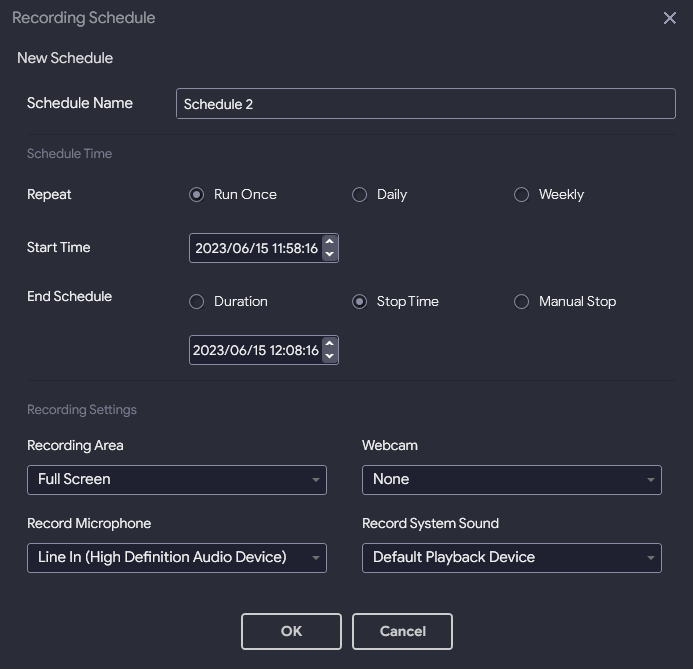Open the Recording Area dropdown
The image size is (693, 669).
(x=177, y=480)
